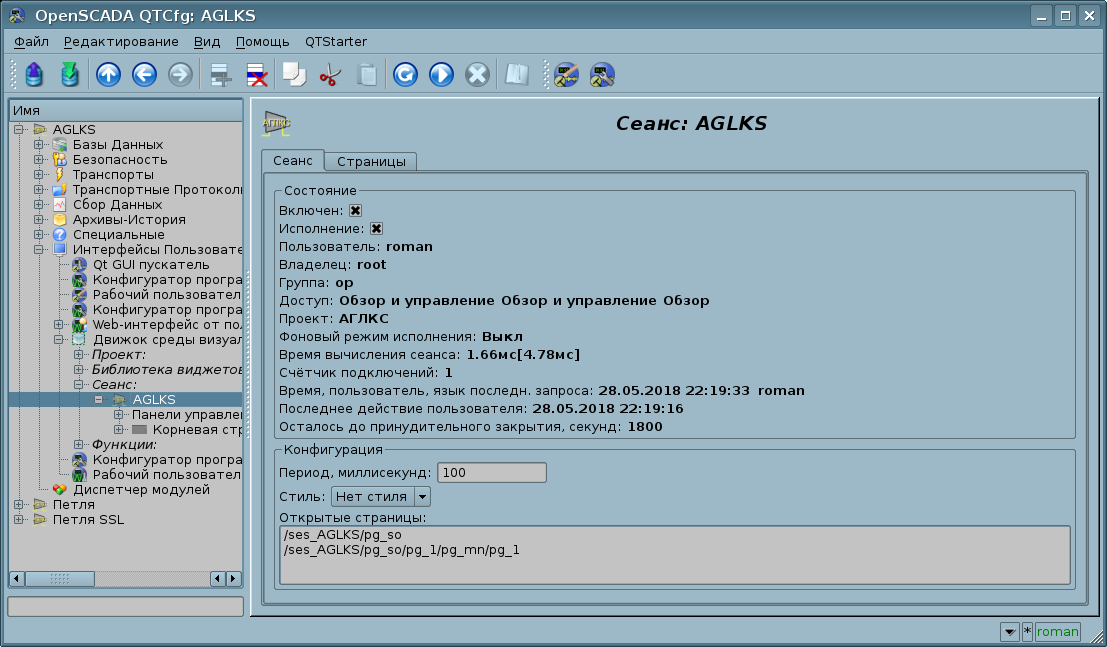Click the Имя column header
The image size is (1107, 647).
tap(126, 110)
